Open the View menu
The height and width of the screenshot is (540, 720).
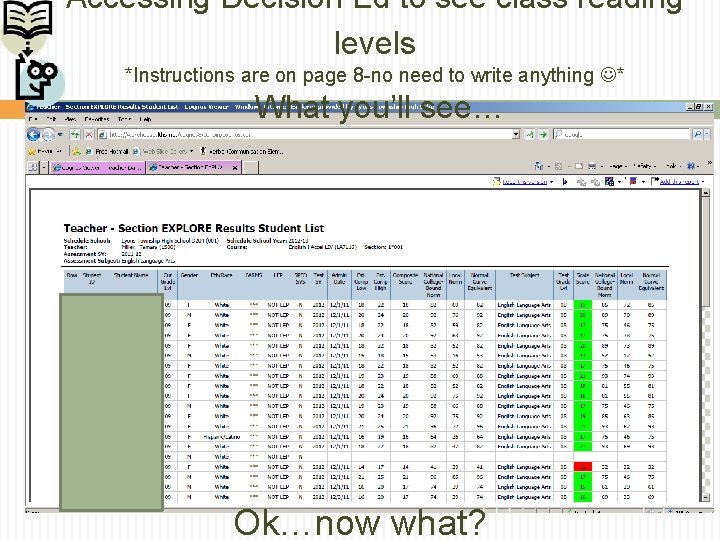click(x=70, y=119)
